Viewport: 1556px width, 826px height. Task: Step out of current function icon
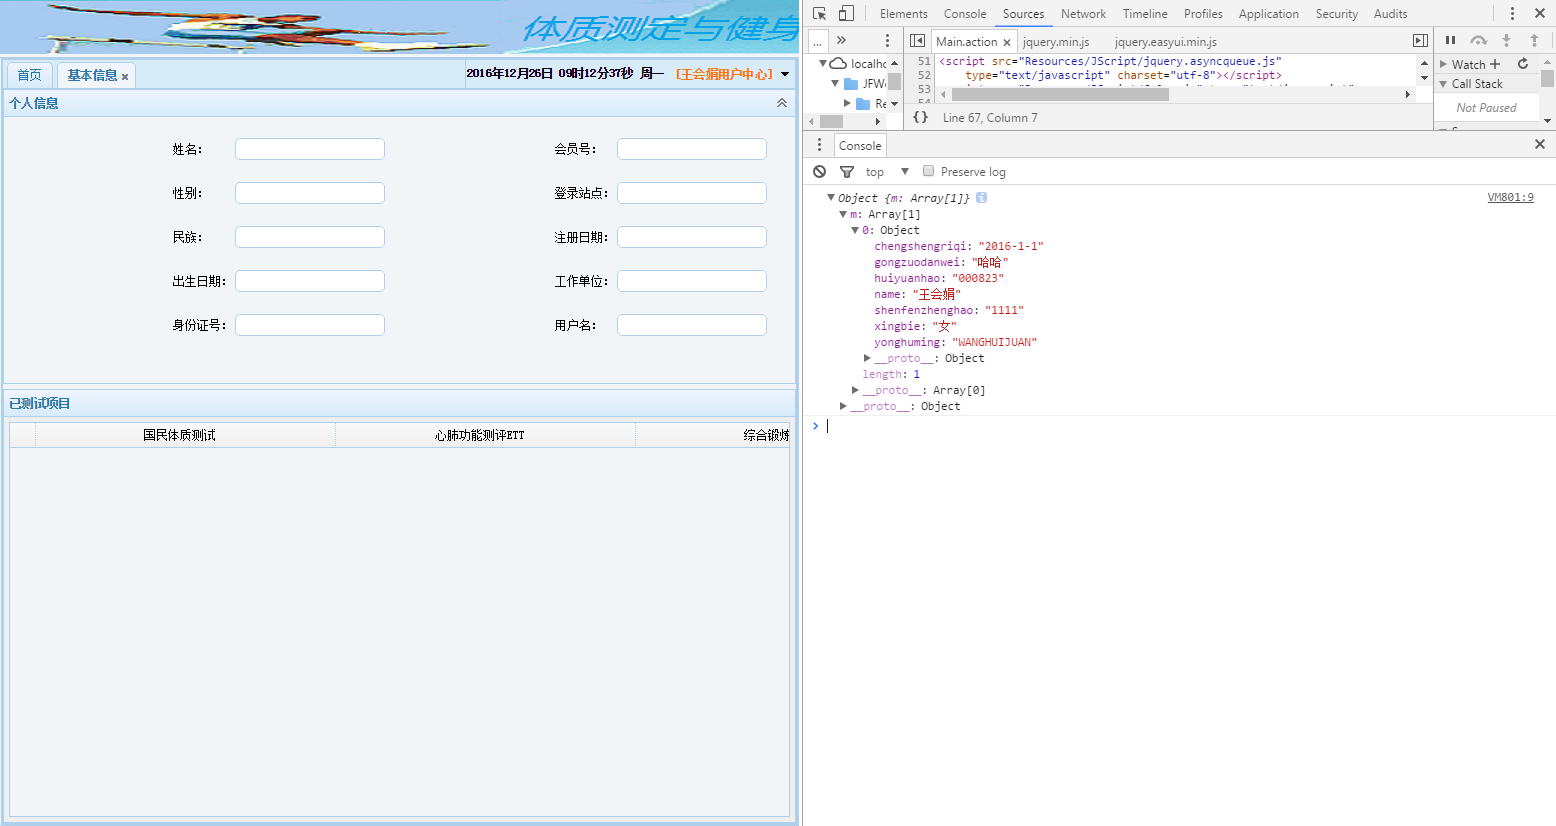click(1534, 40)
